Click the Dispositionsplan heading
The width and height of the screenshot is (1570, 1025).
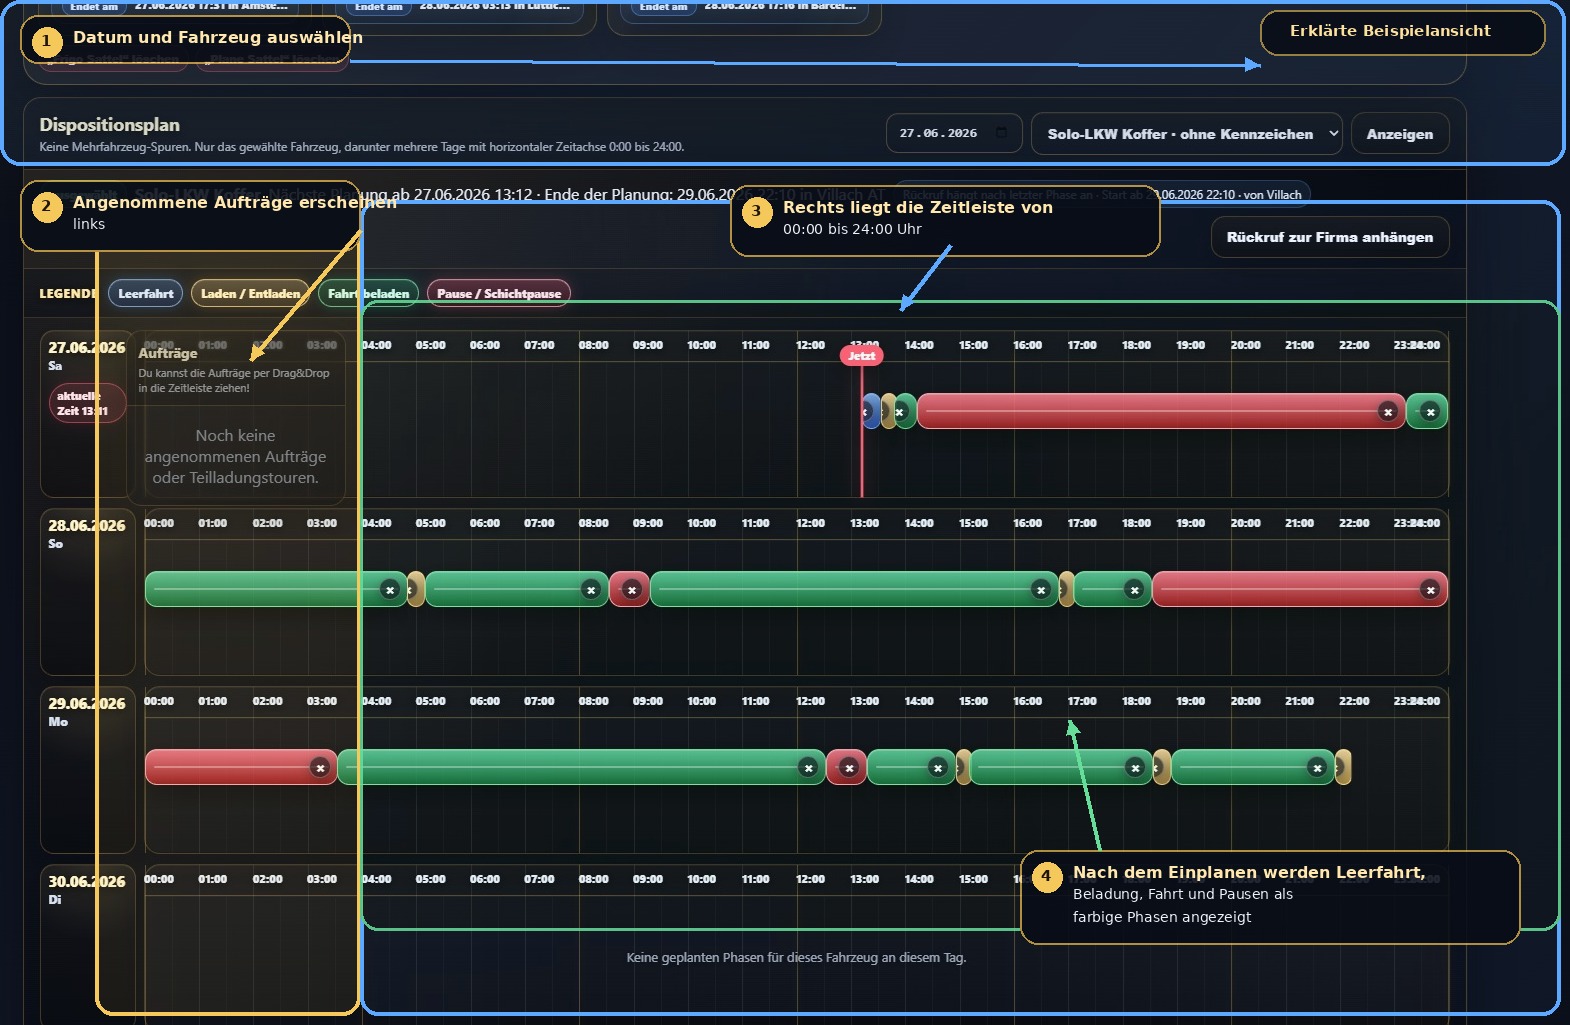coord(110,125)
